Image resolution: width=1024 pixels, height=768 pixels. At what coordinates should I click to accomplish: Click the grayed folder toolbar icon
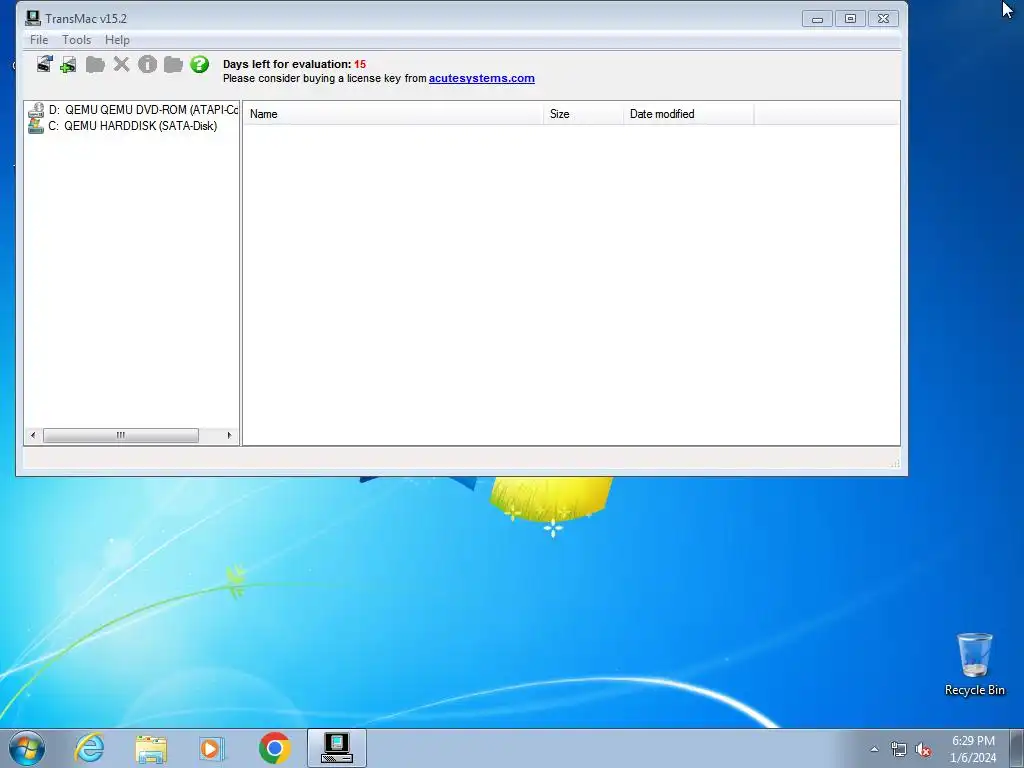(95, 64)
